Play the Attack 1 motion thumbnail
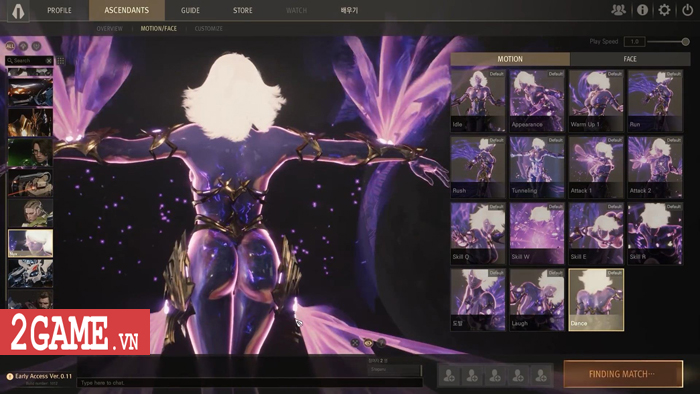The height and width of the screenshot is (394, 700). click(596, 167)
